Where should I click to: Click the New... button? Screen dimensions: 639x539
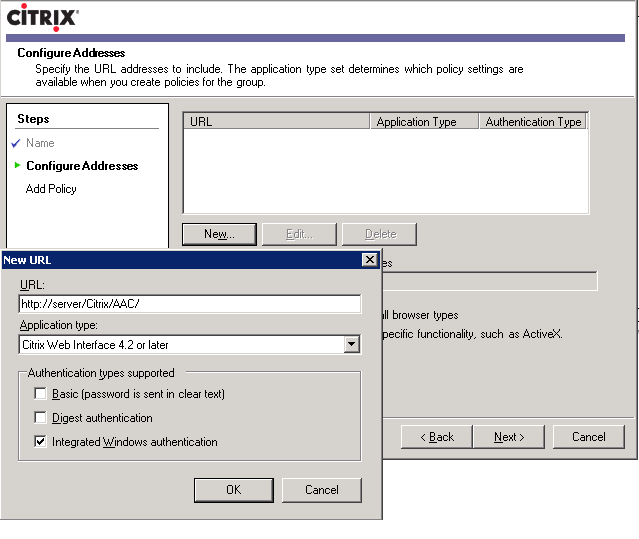point(219,234)
